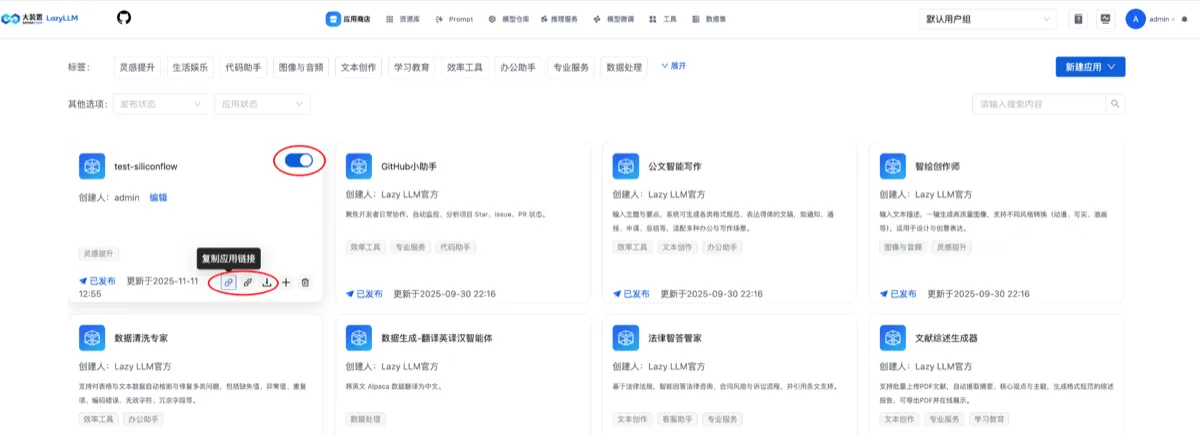1200x435 pixels.
Task: Filter by the 生活娱乐 tag
Action: tap(190, 67)
